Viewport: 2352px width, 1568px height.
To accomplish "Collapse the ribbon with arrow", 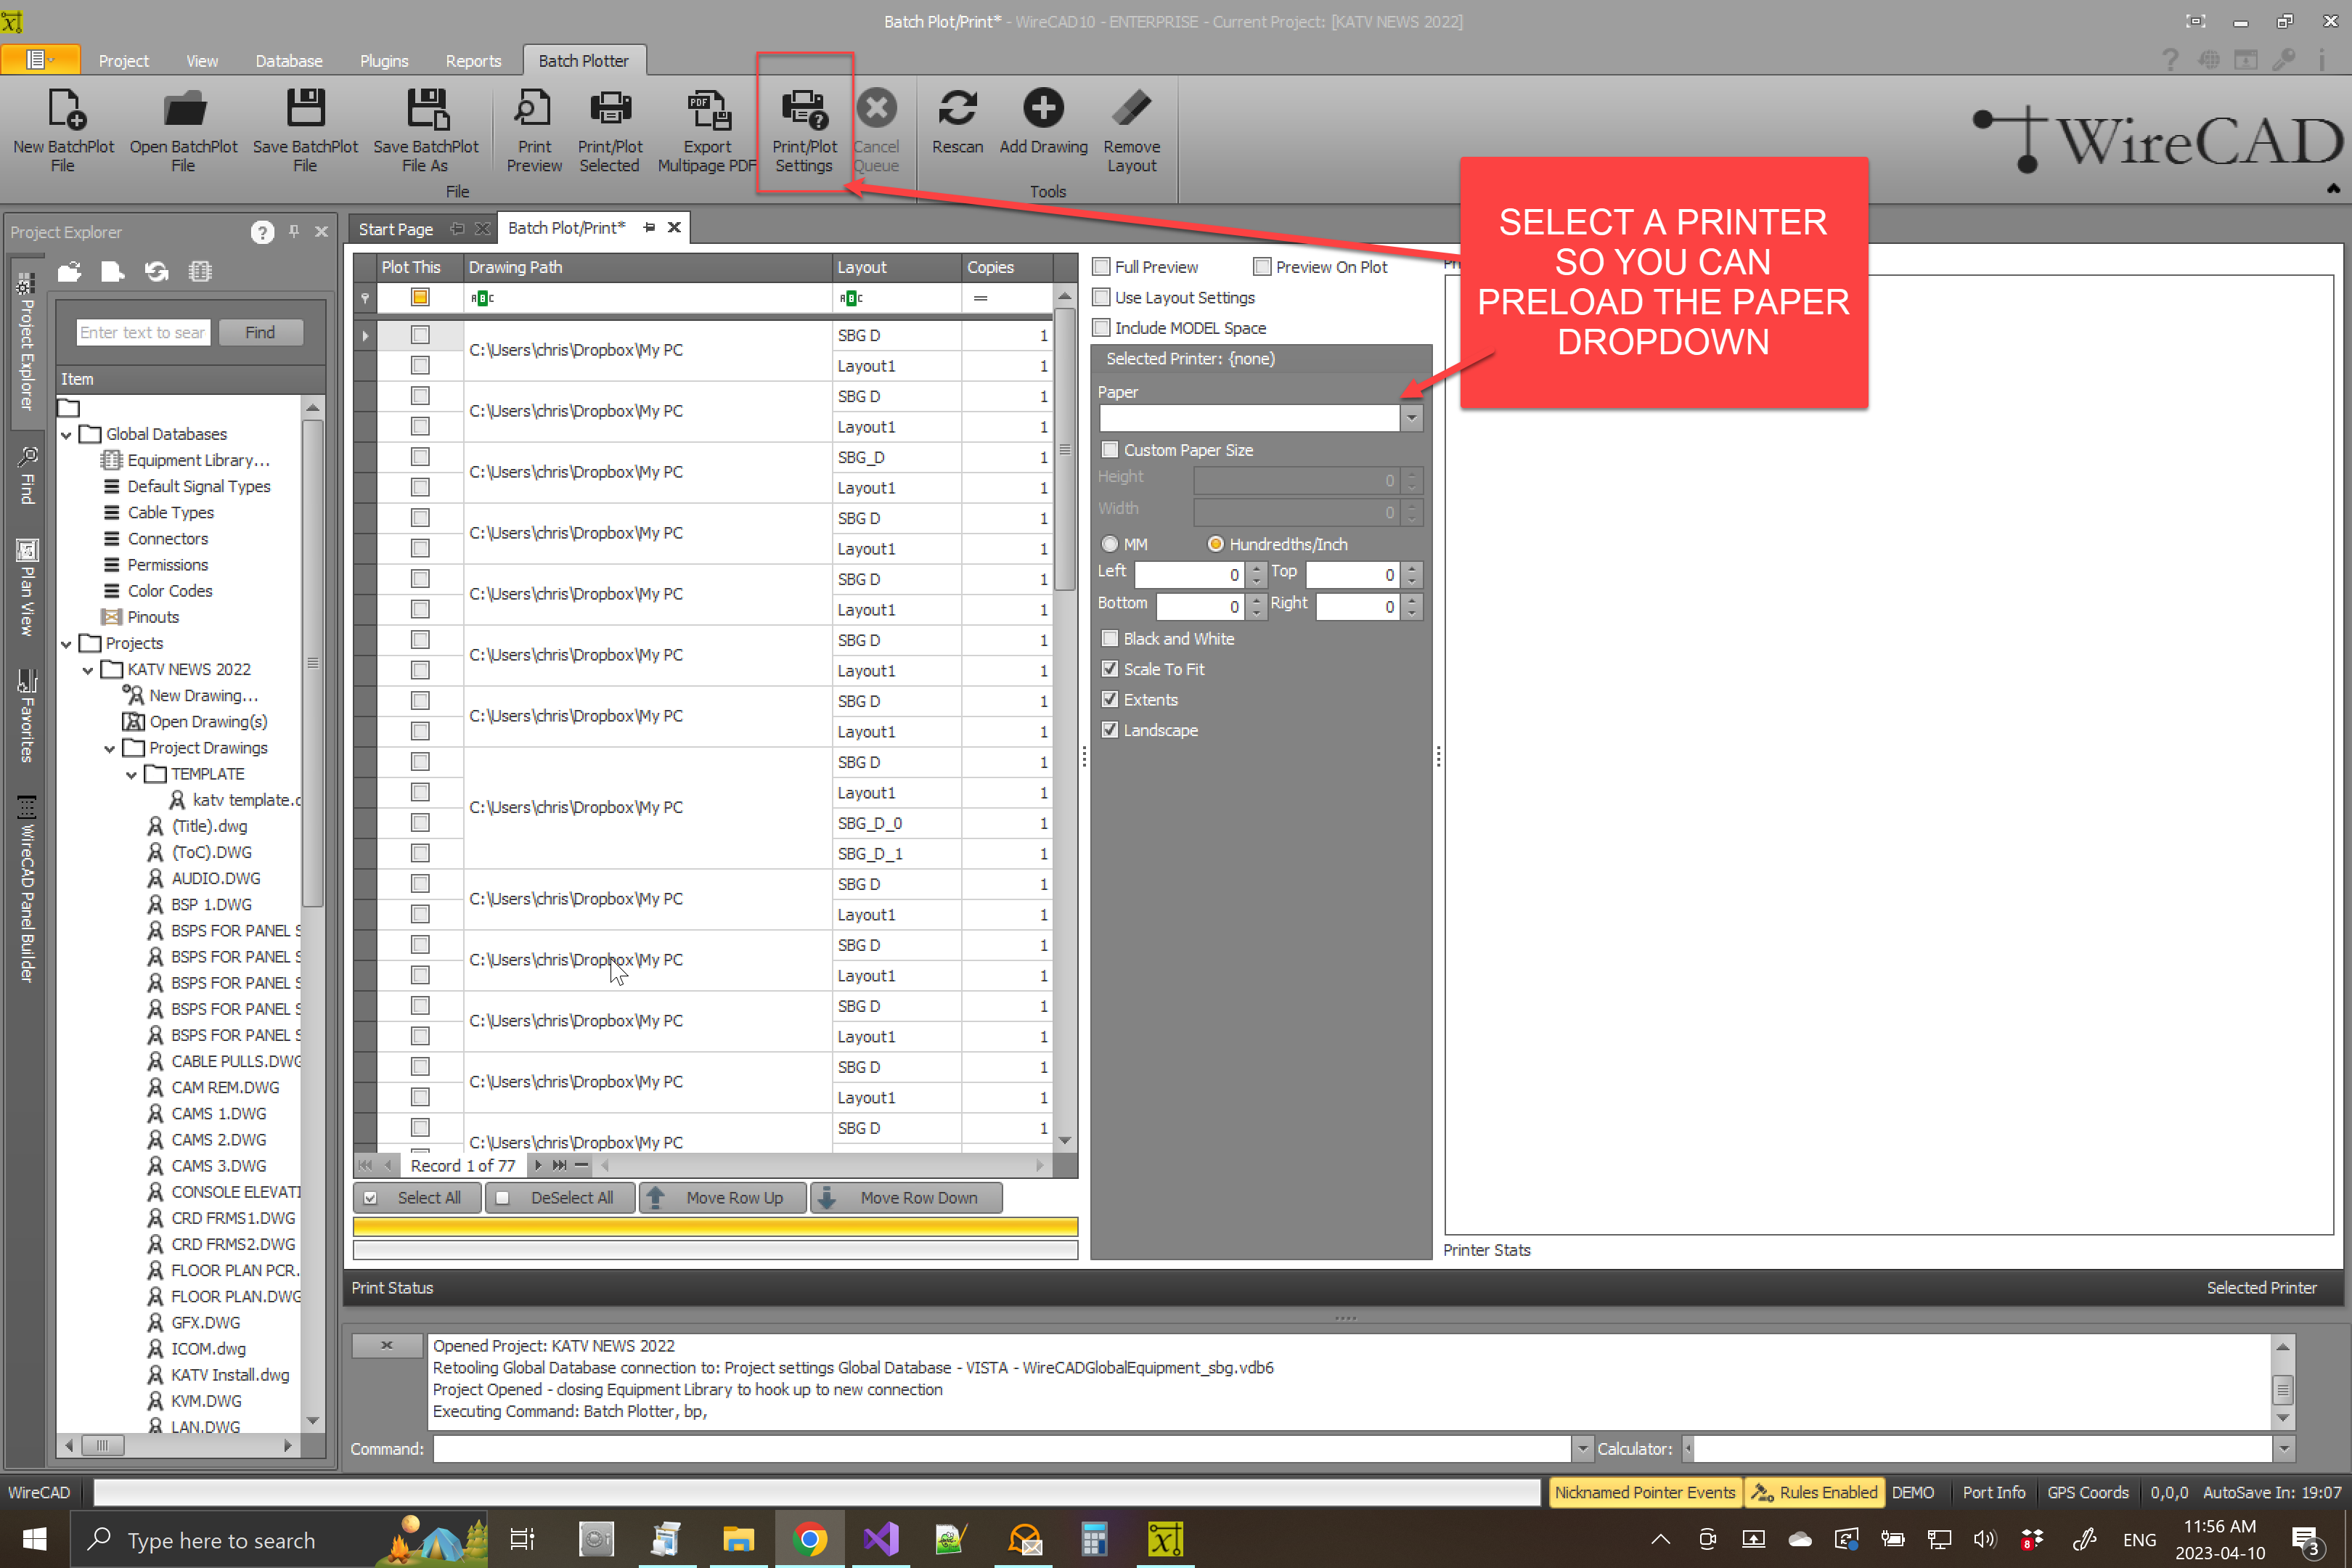I will click(x=2333, y=188).
